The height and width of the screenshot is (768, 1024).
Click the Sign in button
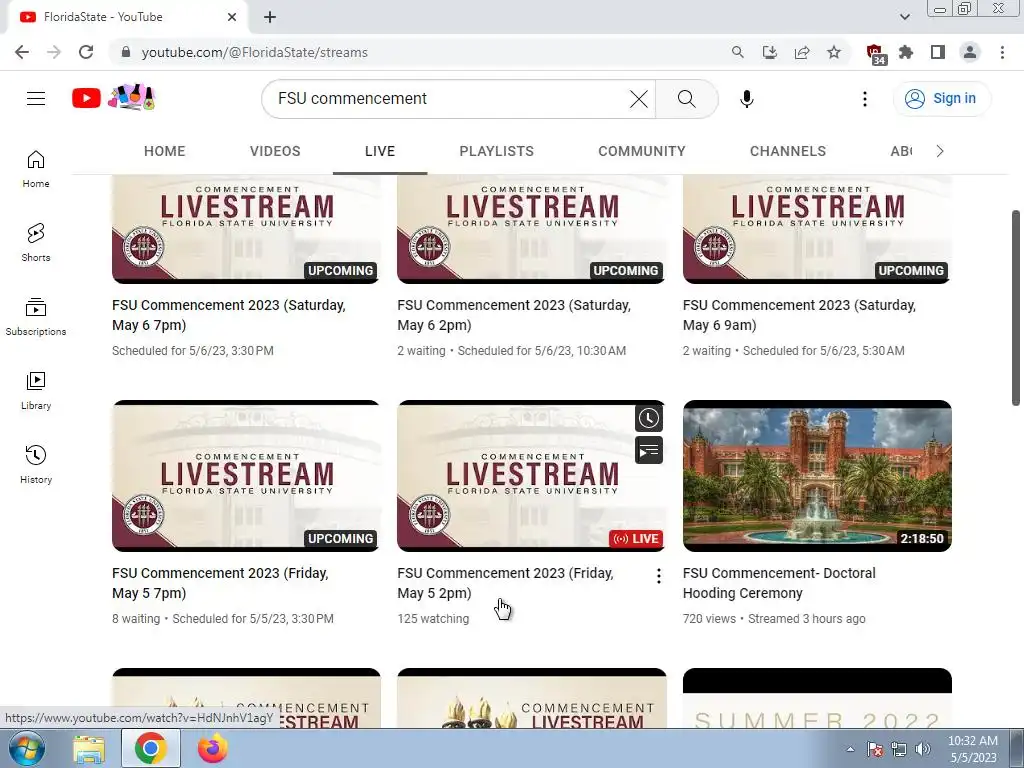click(941, 99)
